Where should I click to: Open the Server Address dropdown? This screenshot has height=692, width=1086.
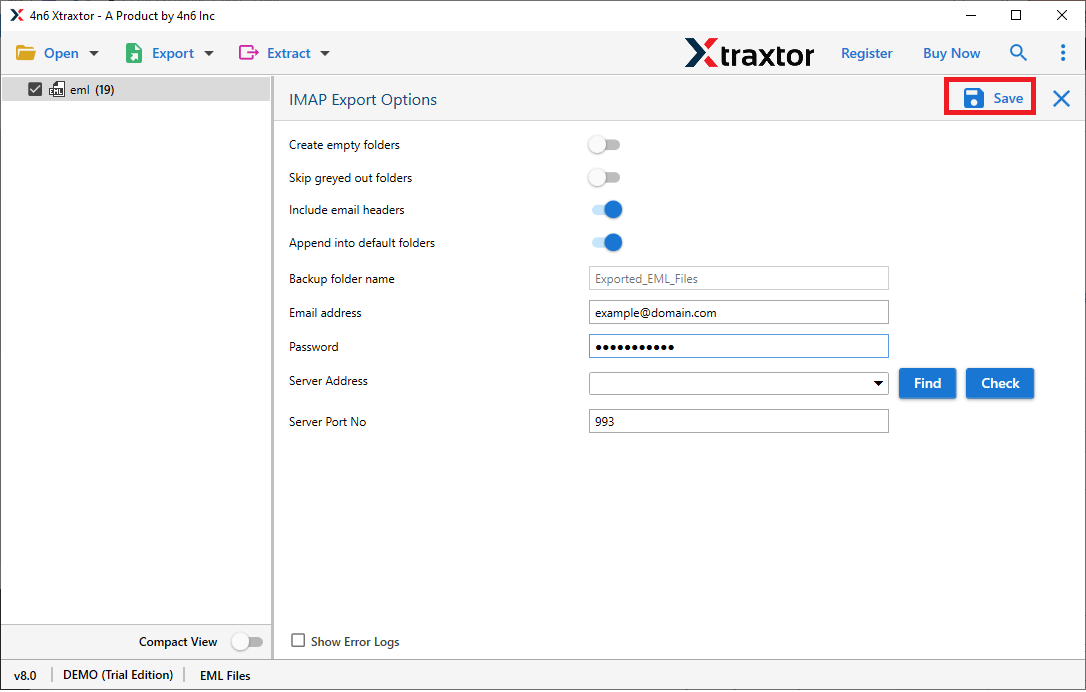click(x=879, y=383)
